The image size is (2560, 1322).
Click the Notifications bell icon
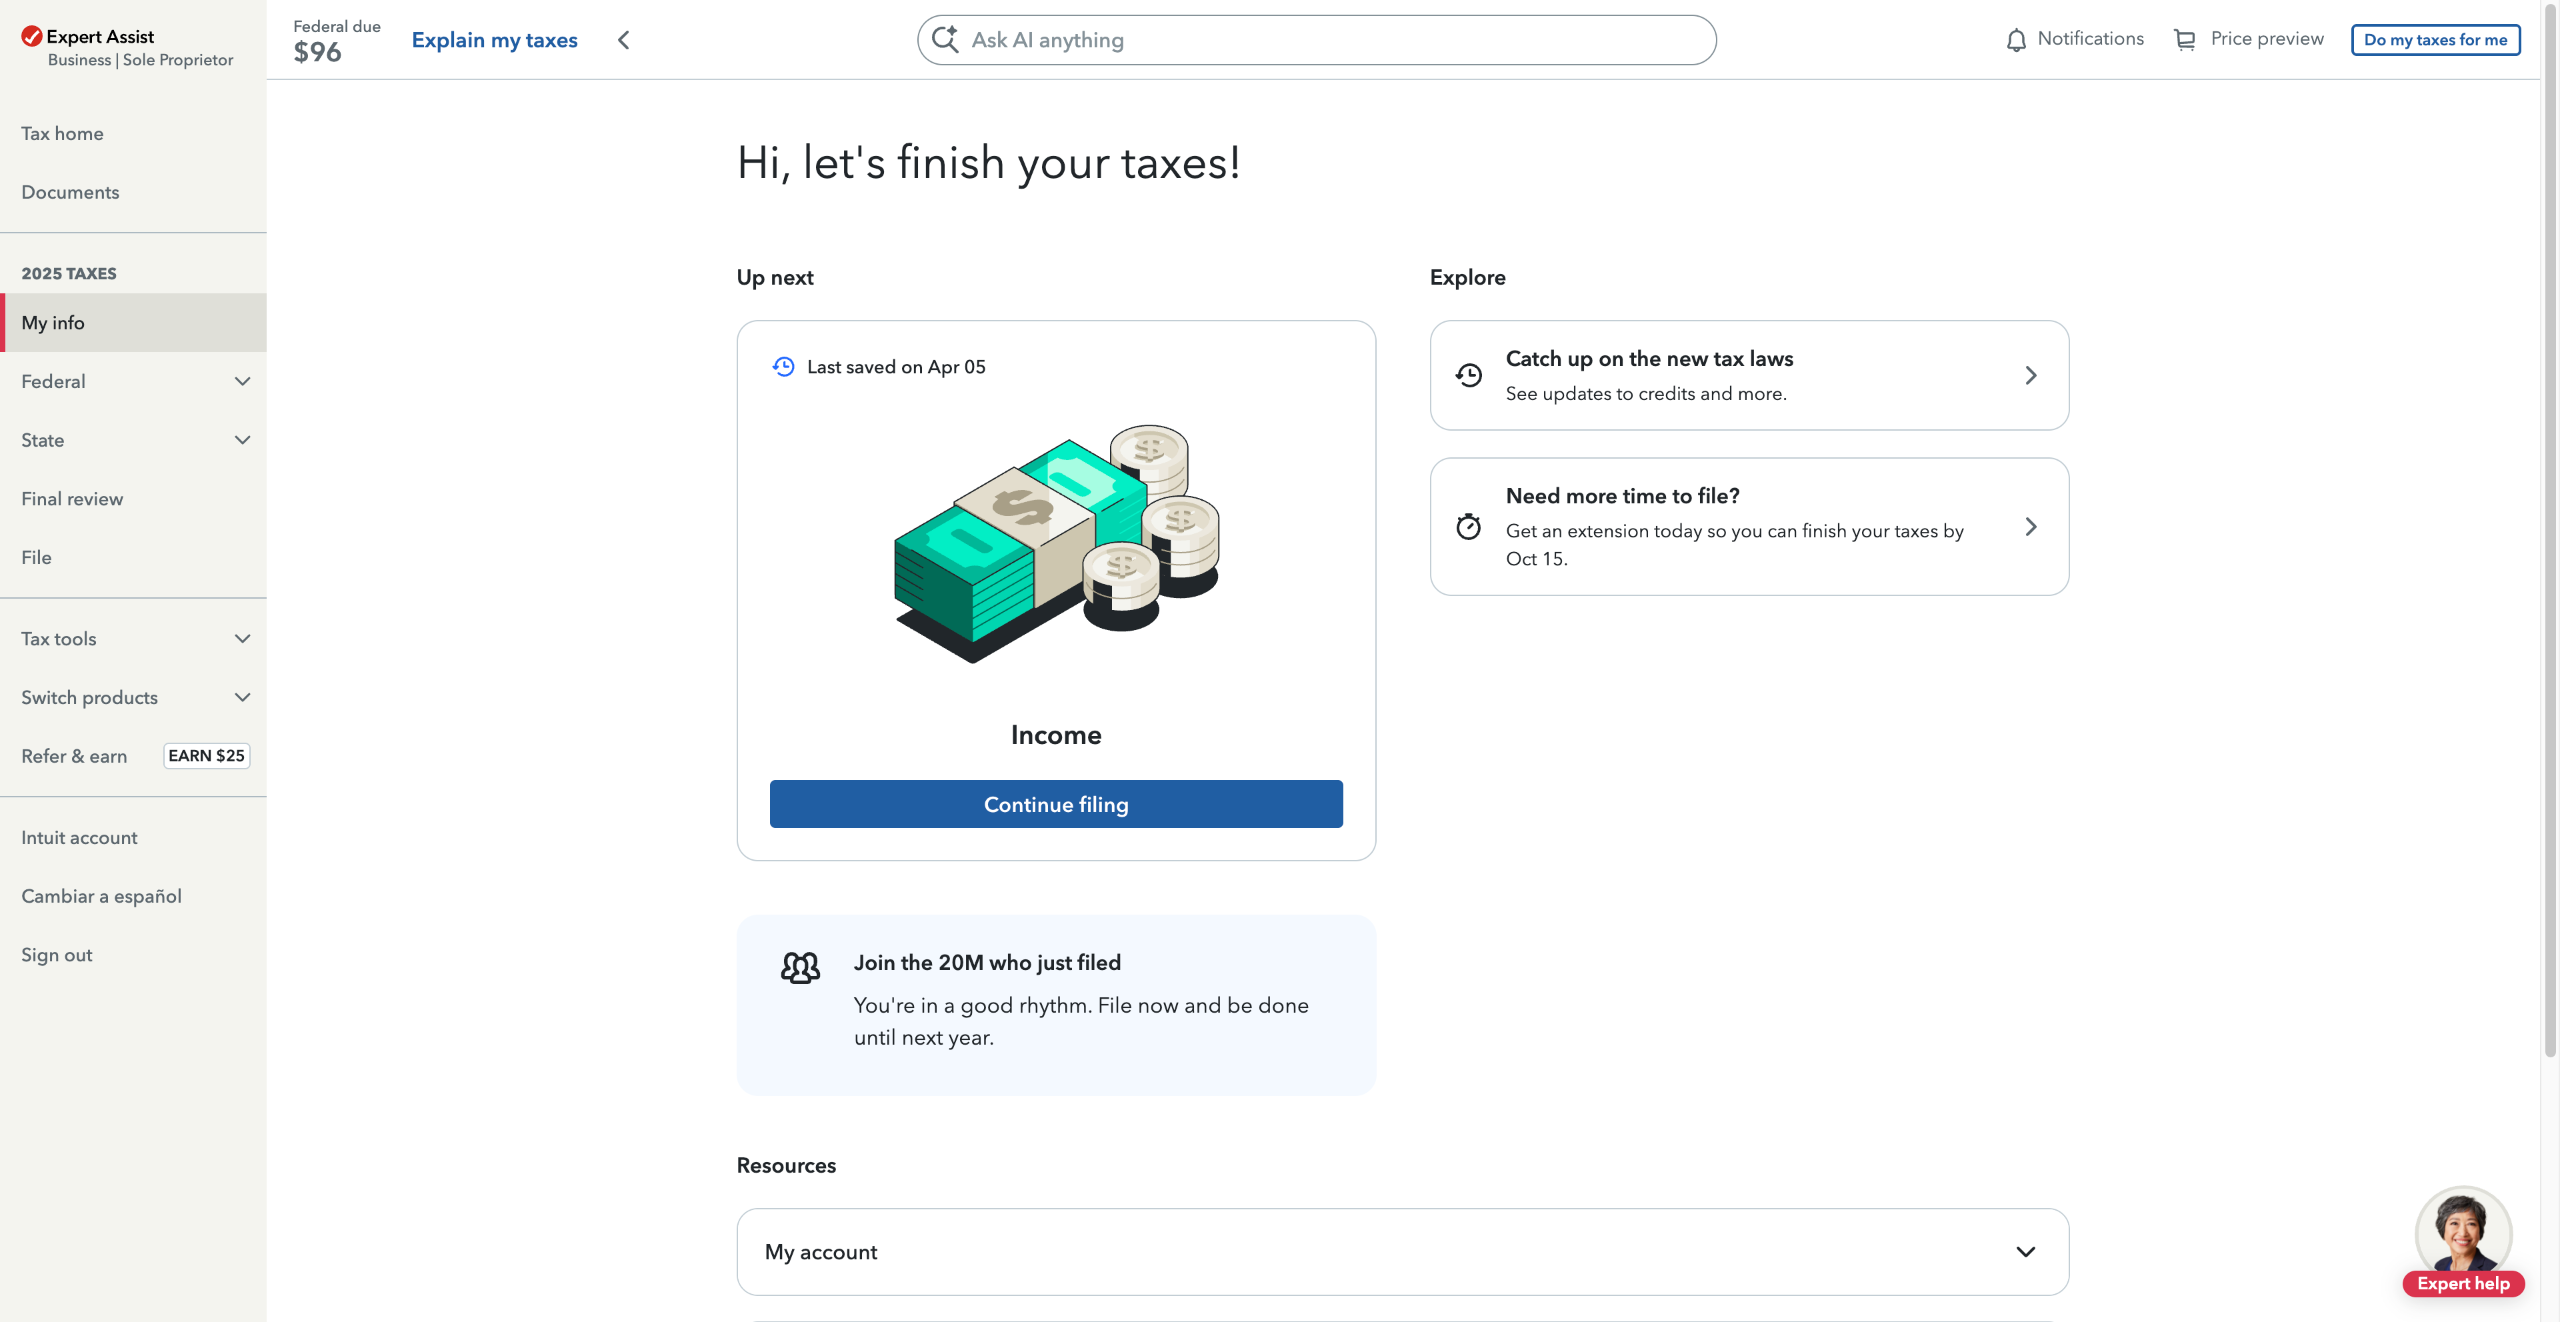(x=2016, y=40)
